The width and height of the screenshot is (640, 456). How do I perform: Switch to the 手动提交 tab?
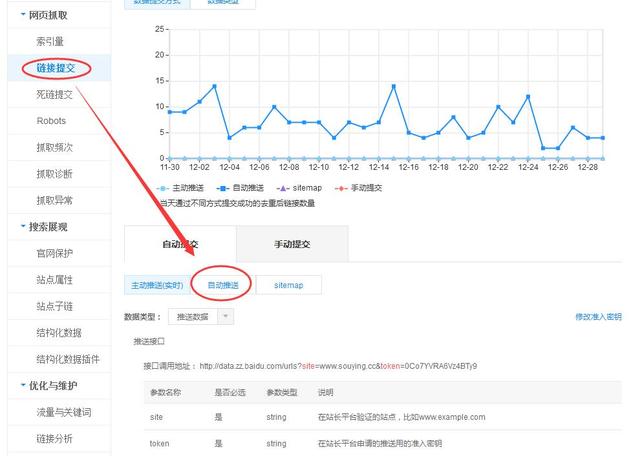292,244
